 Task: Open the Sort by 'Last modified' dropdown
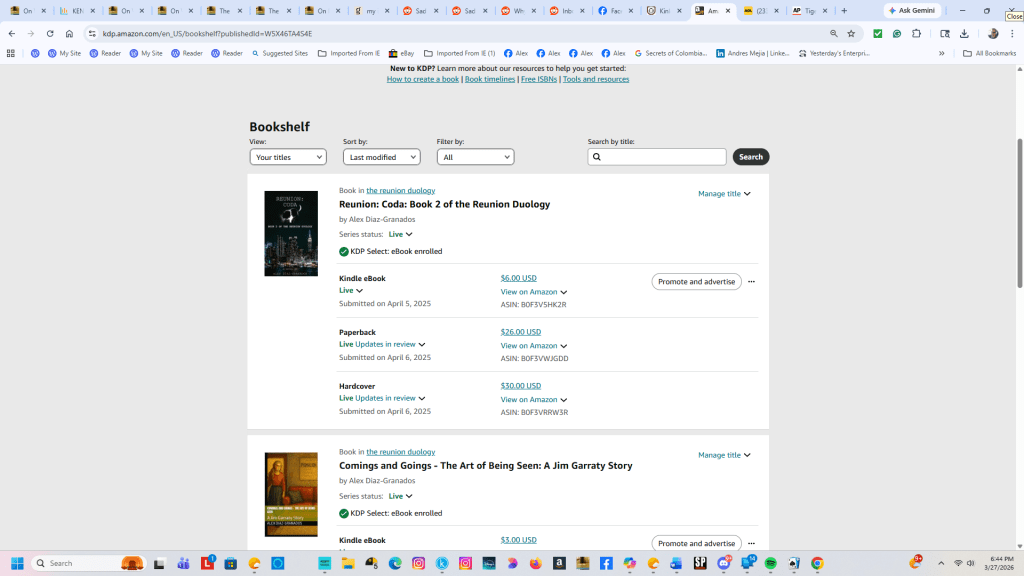[x=381, y=157]
